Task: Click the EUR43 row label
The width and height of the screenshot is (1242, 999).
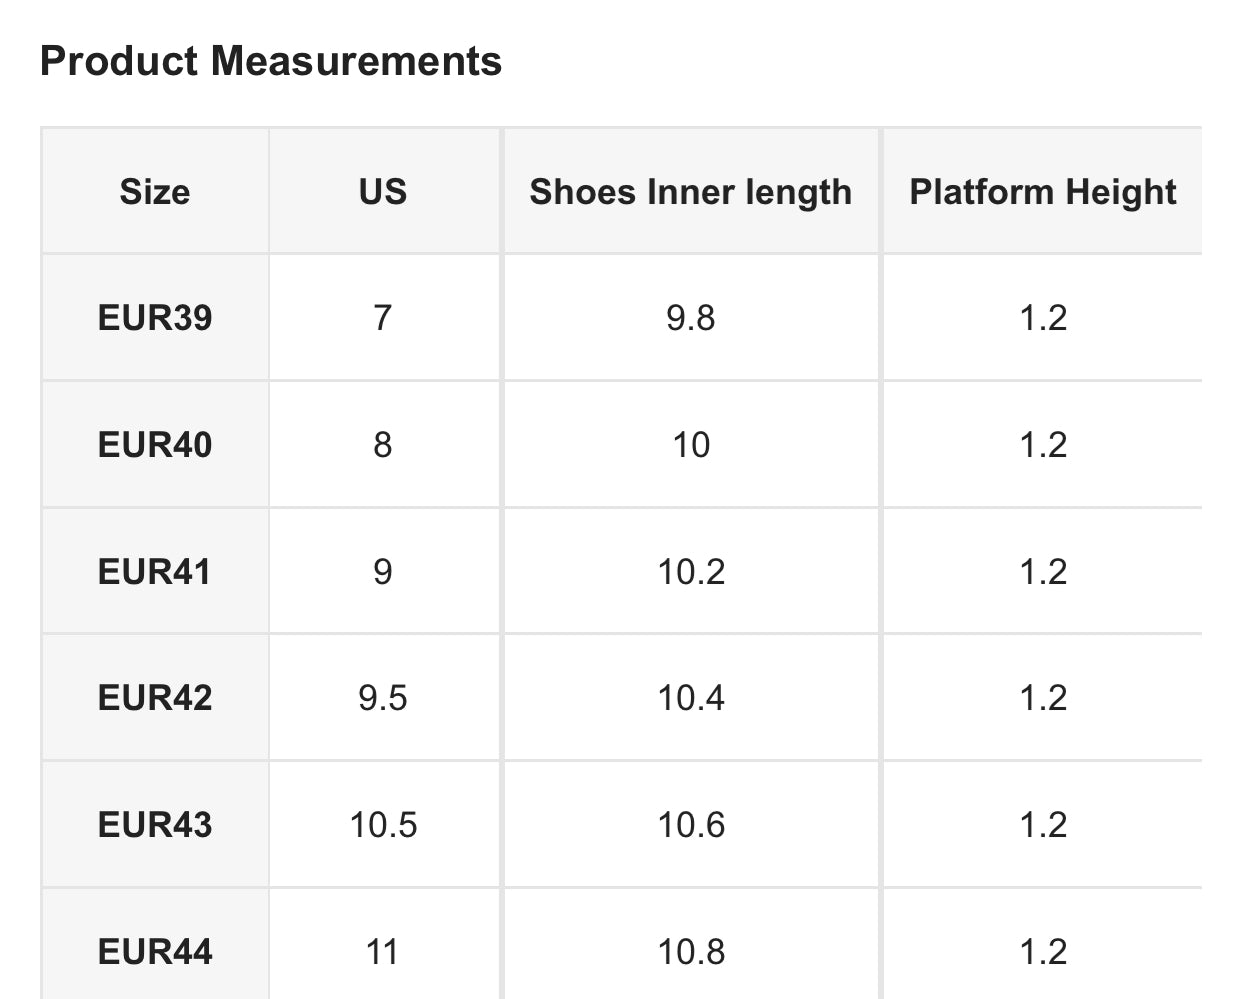Action: tap(155, 825)
